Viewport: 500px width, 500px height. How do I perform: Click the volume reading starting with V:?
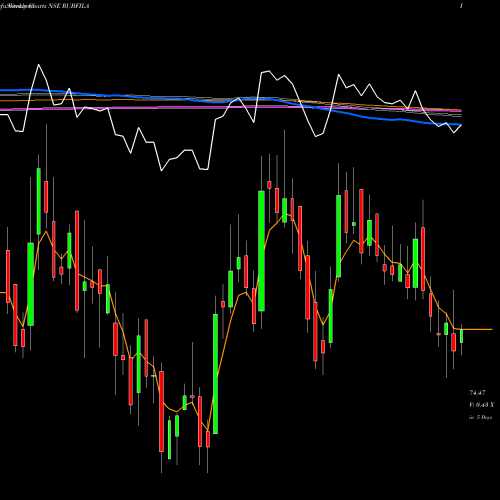pos(482,405)
